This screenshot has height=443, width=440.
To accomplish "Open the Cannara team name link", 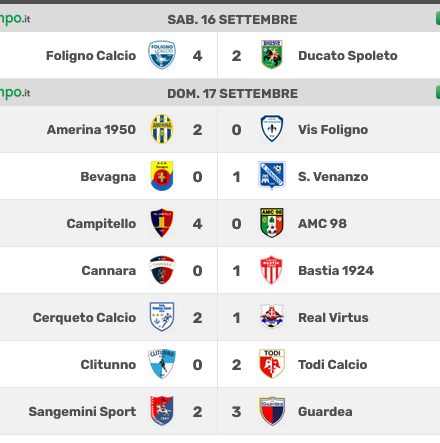I will click(109, 271).
